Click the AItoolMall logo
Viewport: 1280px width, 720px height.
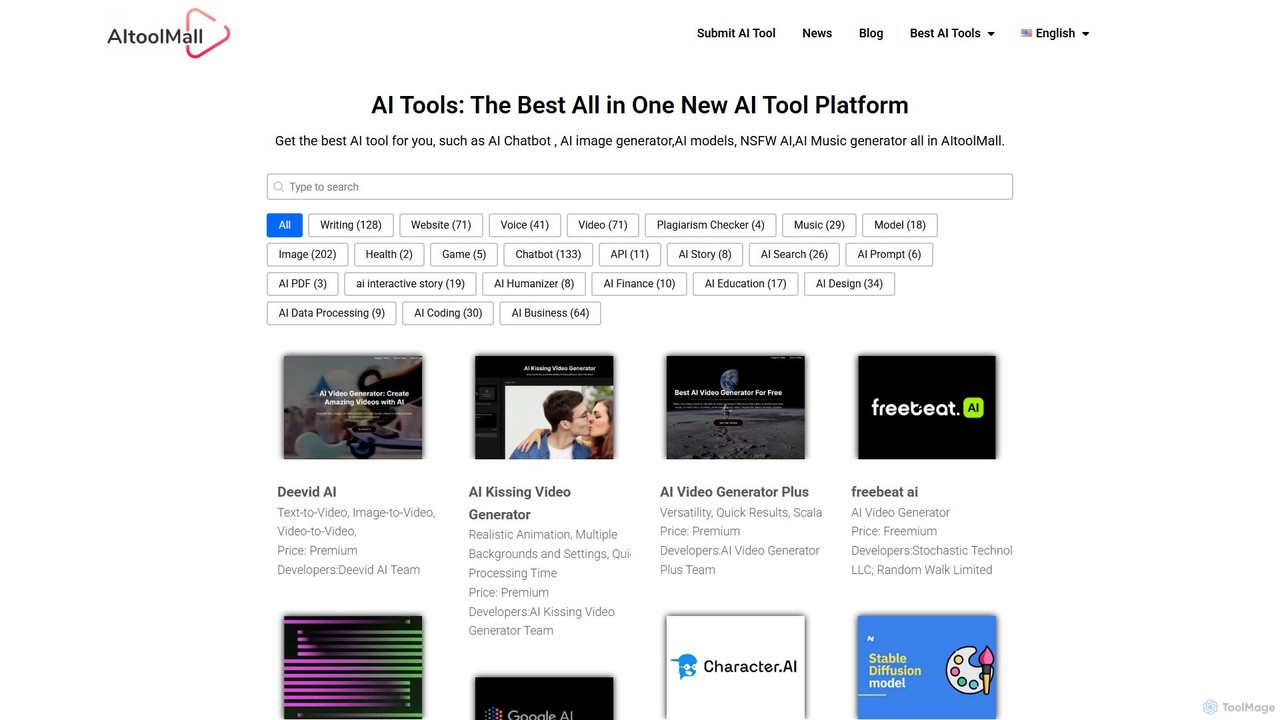[168, 33]
